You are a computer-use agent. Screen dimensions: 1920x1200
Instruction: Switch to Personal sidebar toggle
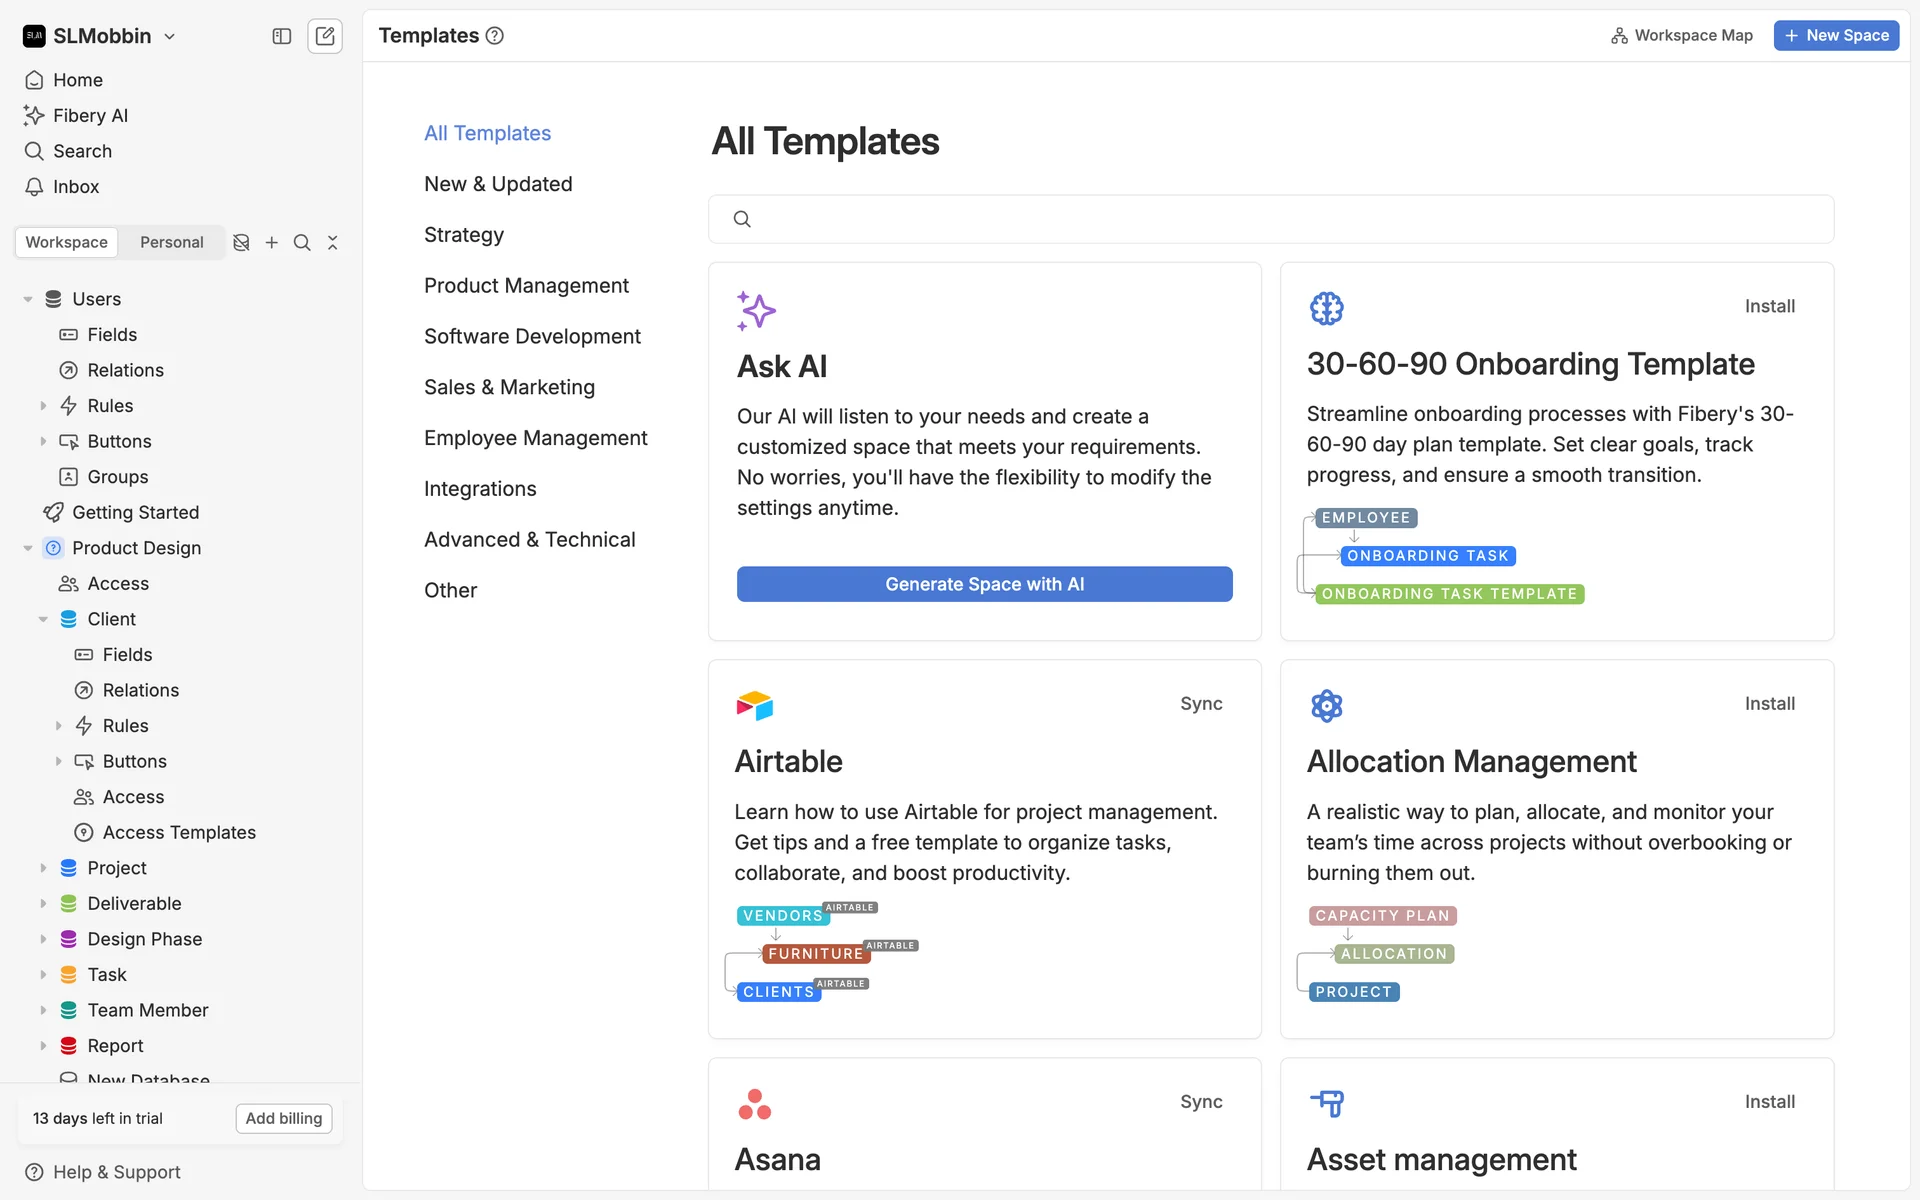point(171,242)
